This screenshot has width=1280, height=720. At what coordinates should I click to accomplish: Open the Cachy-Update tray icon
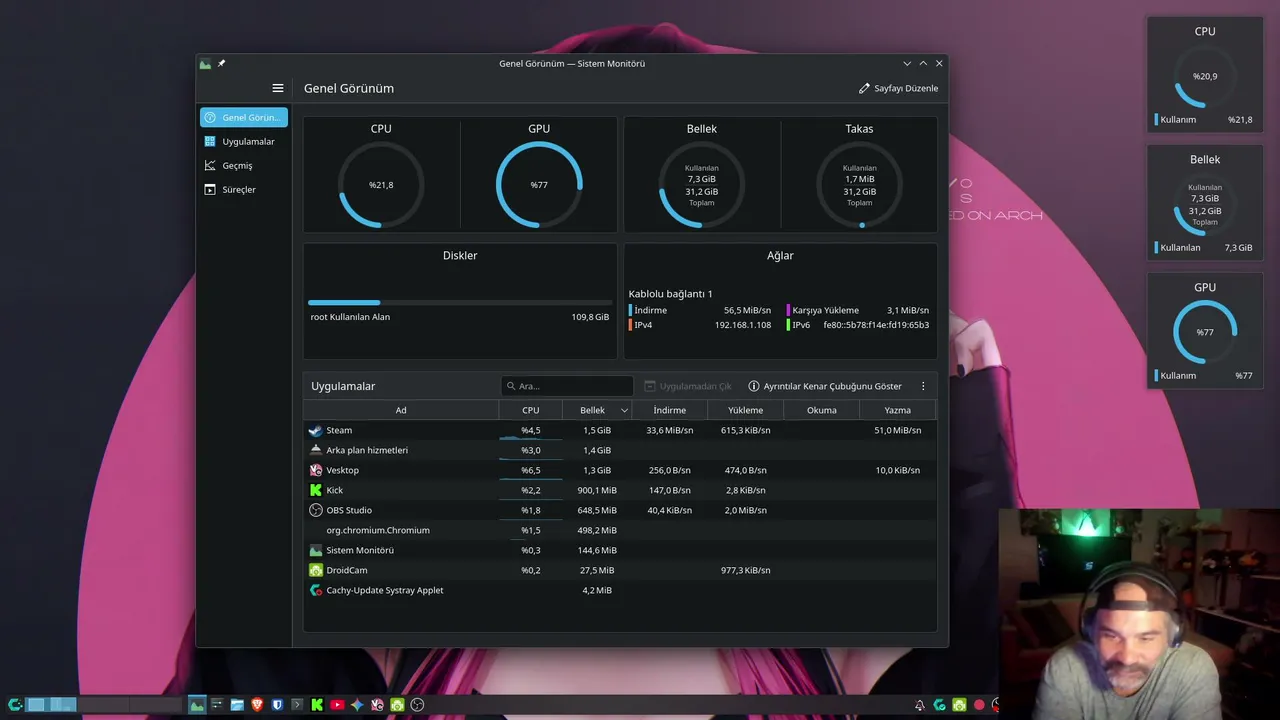[939, 705]
